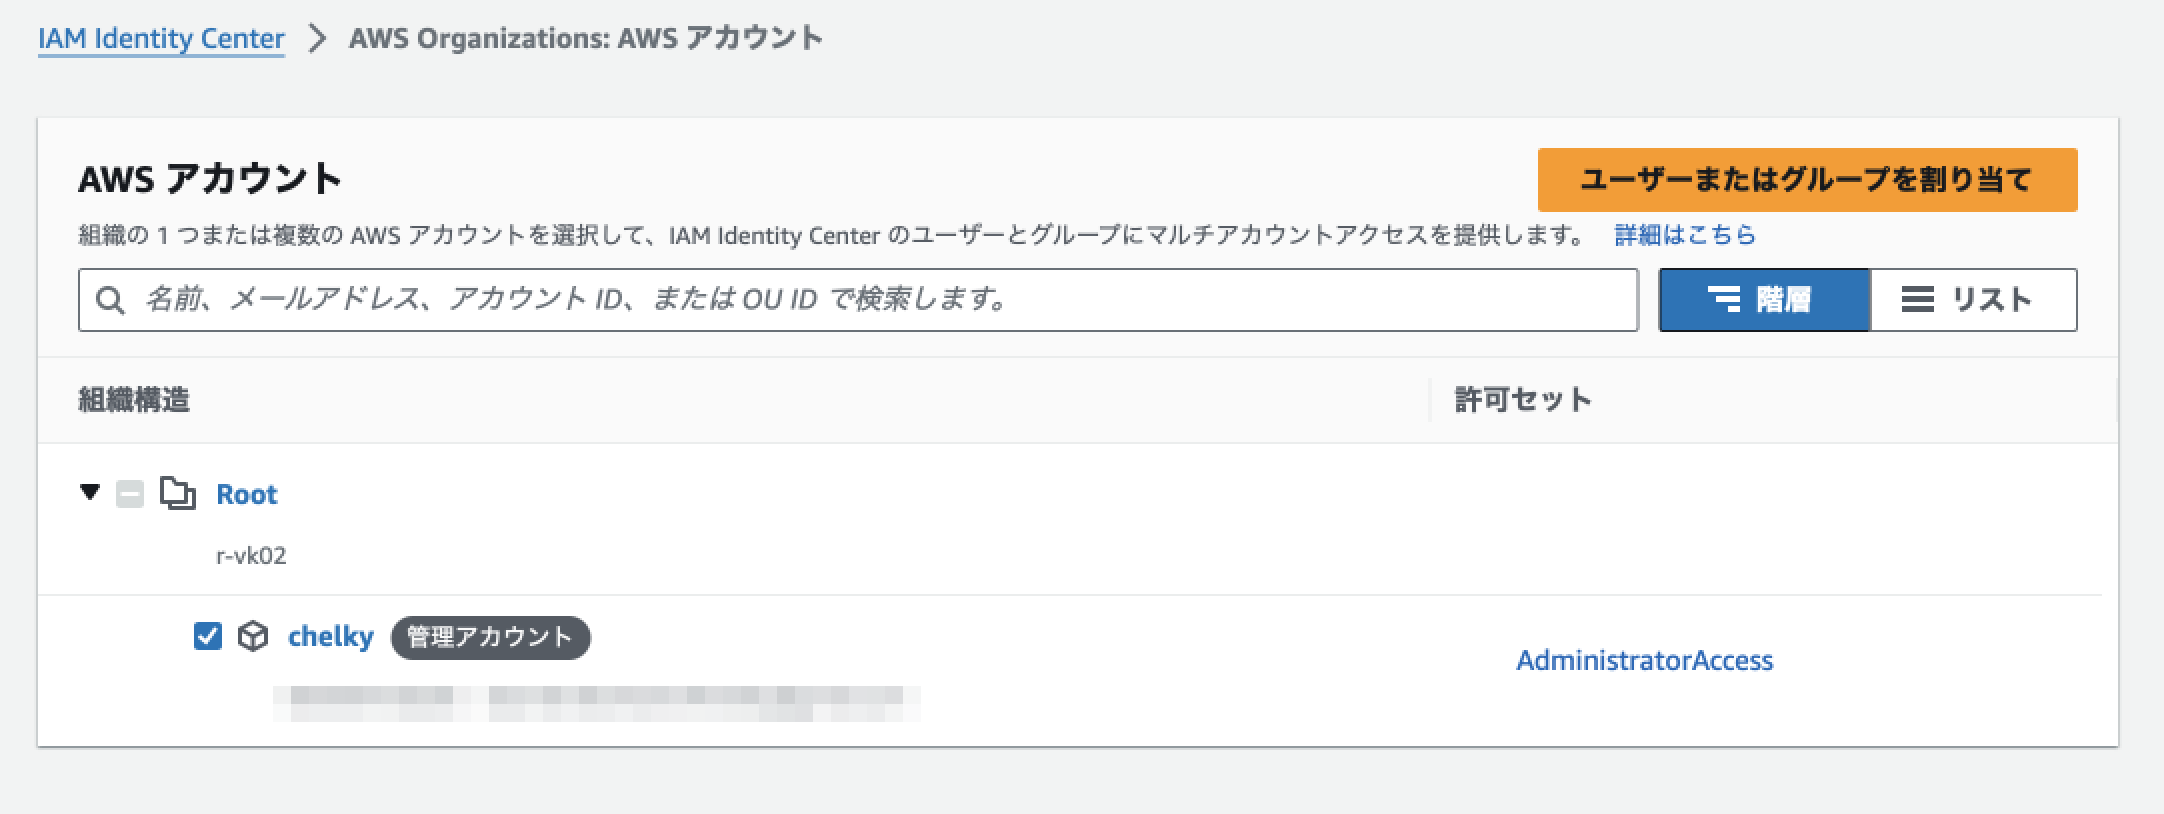
Task: Open the Root organizational unit link
Action: [246, 493]
